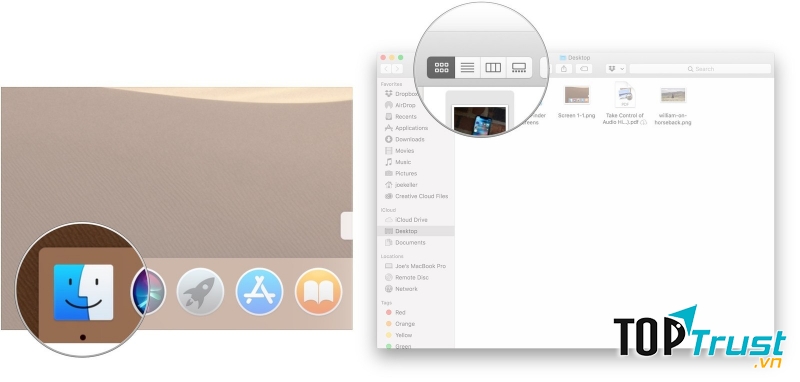
Task: Click the Share toolbar button
Action: [564, 68]
